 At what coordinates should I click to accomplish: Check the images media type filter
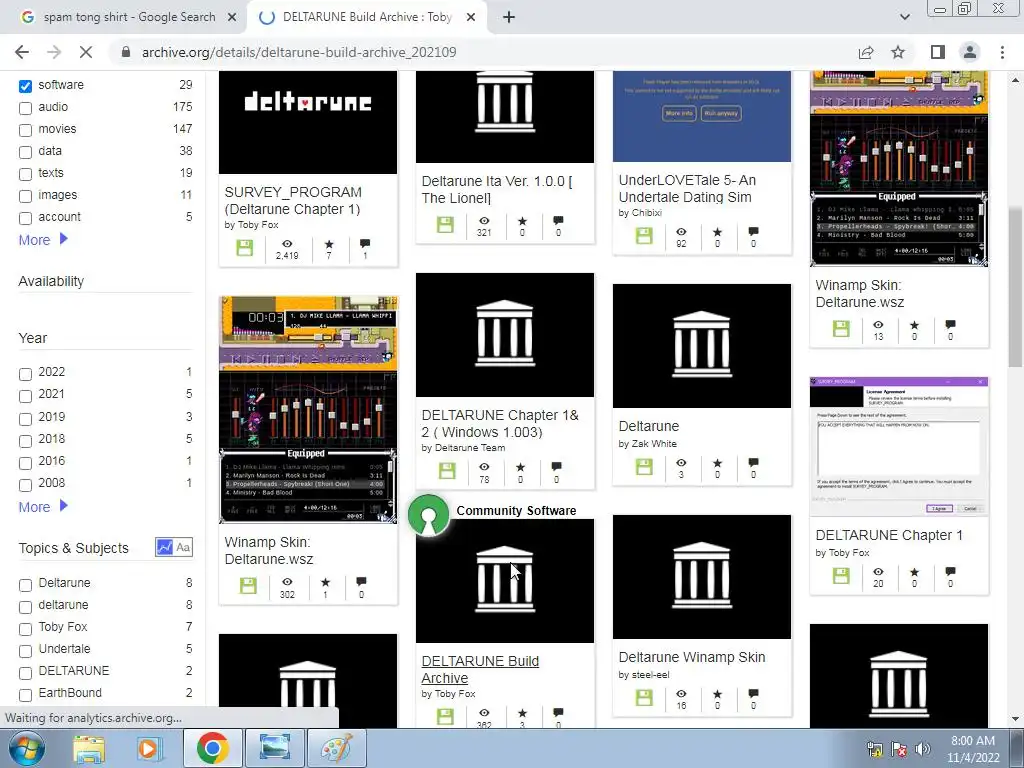25,196
